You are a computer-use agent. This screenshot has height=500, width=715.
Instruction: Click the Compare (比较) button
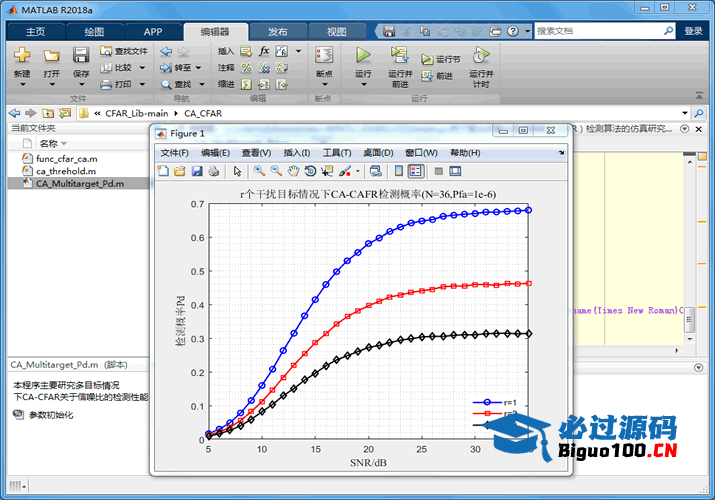coord(122,67)
